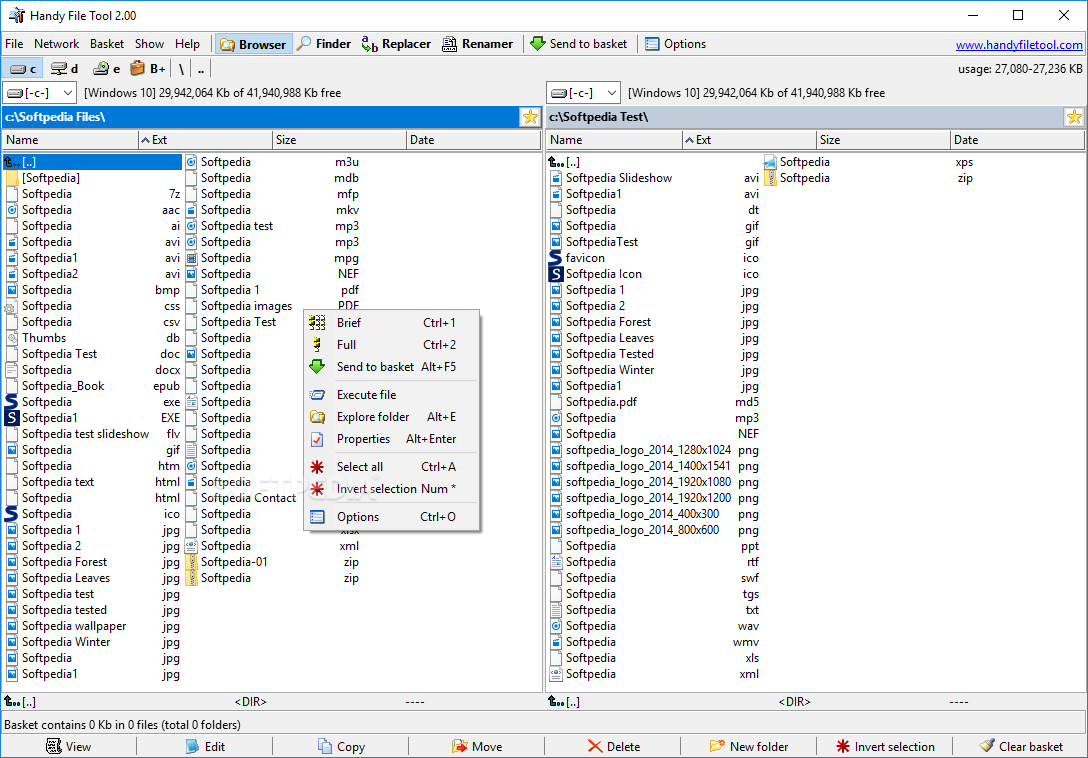The width and height of the screenshot is (1088, 758).
Task: Open the Basket menu
Action: (107, 44)
